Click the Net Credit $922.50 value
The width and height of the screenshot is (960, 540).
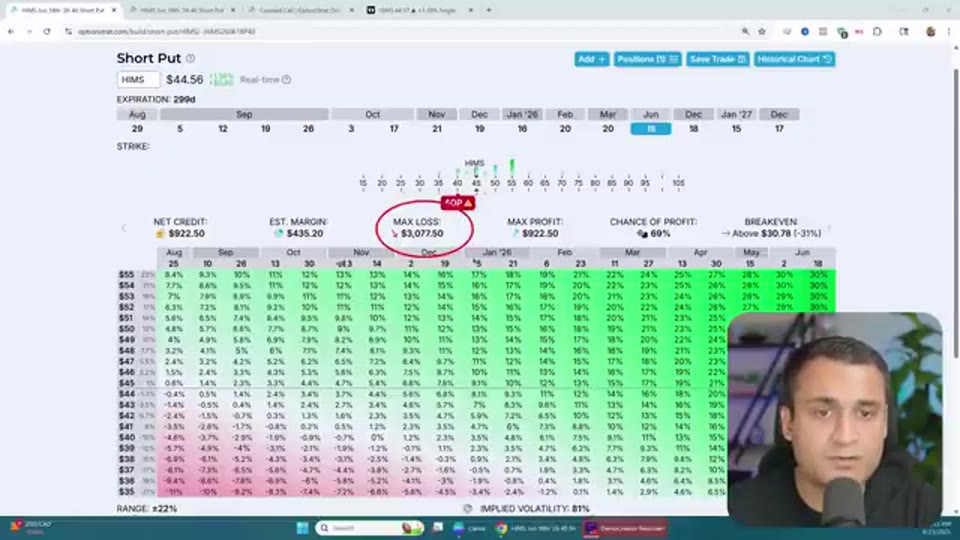186,234
